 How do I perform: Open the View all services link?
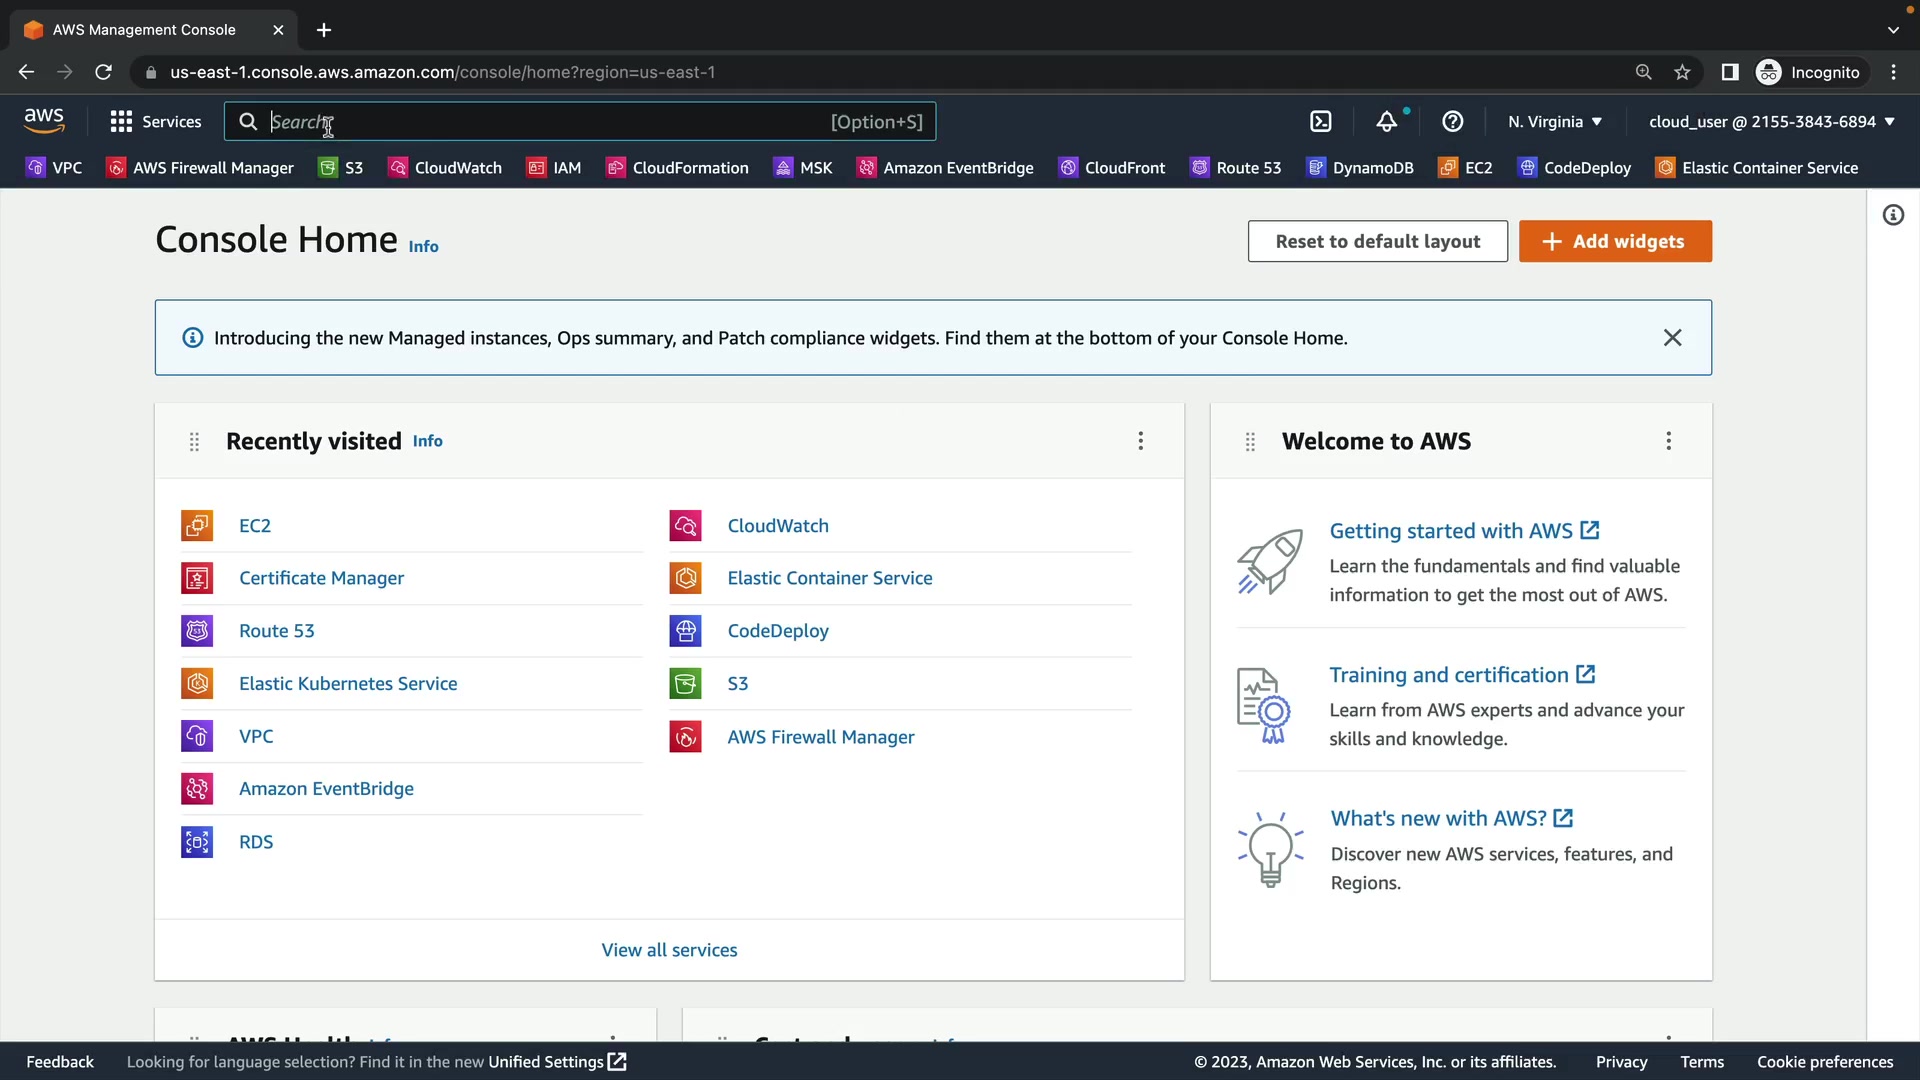point(669,950)
